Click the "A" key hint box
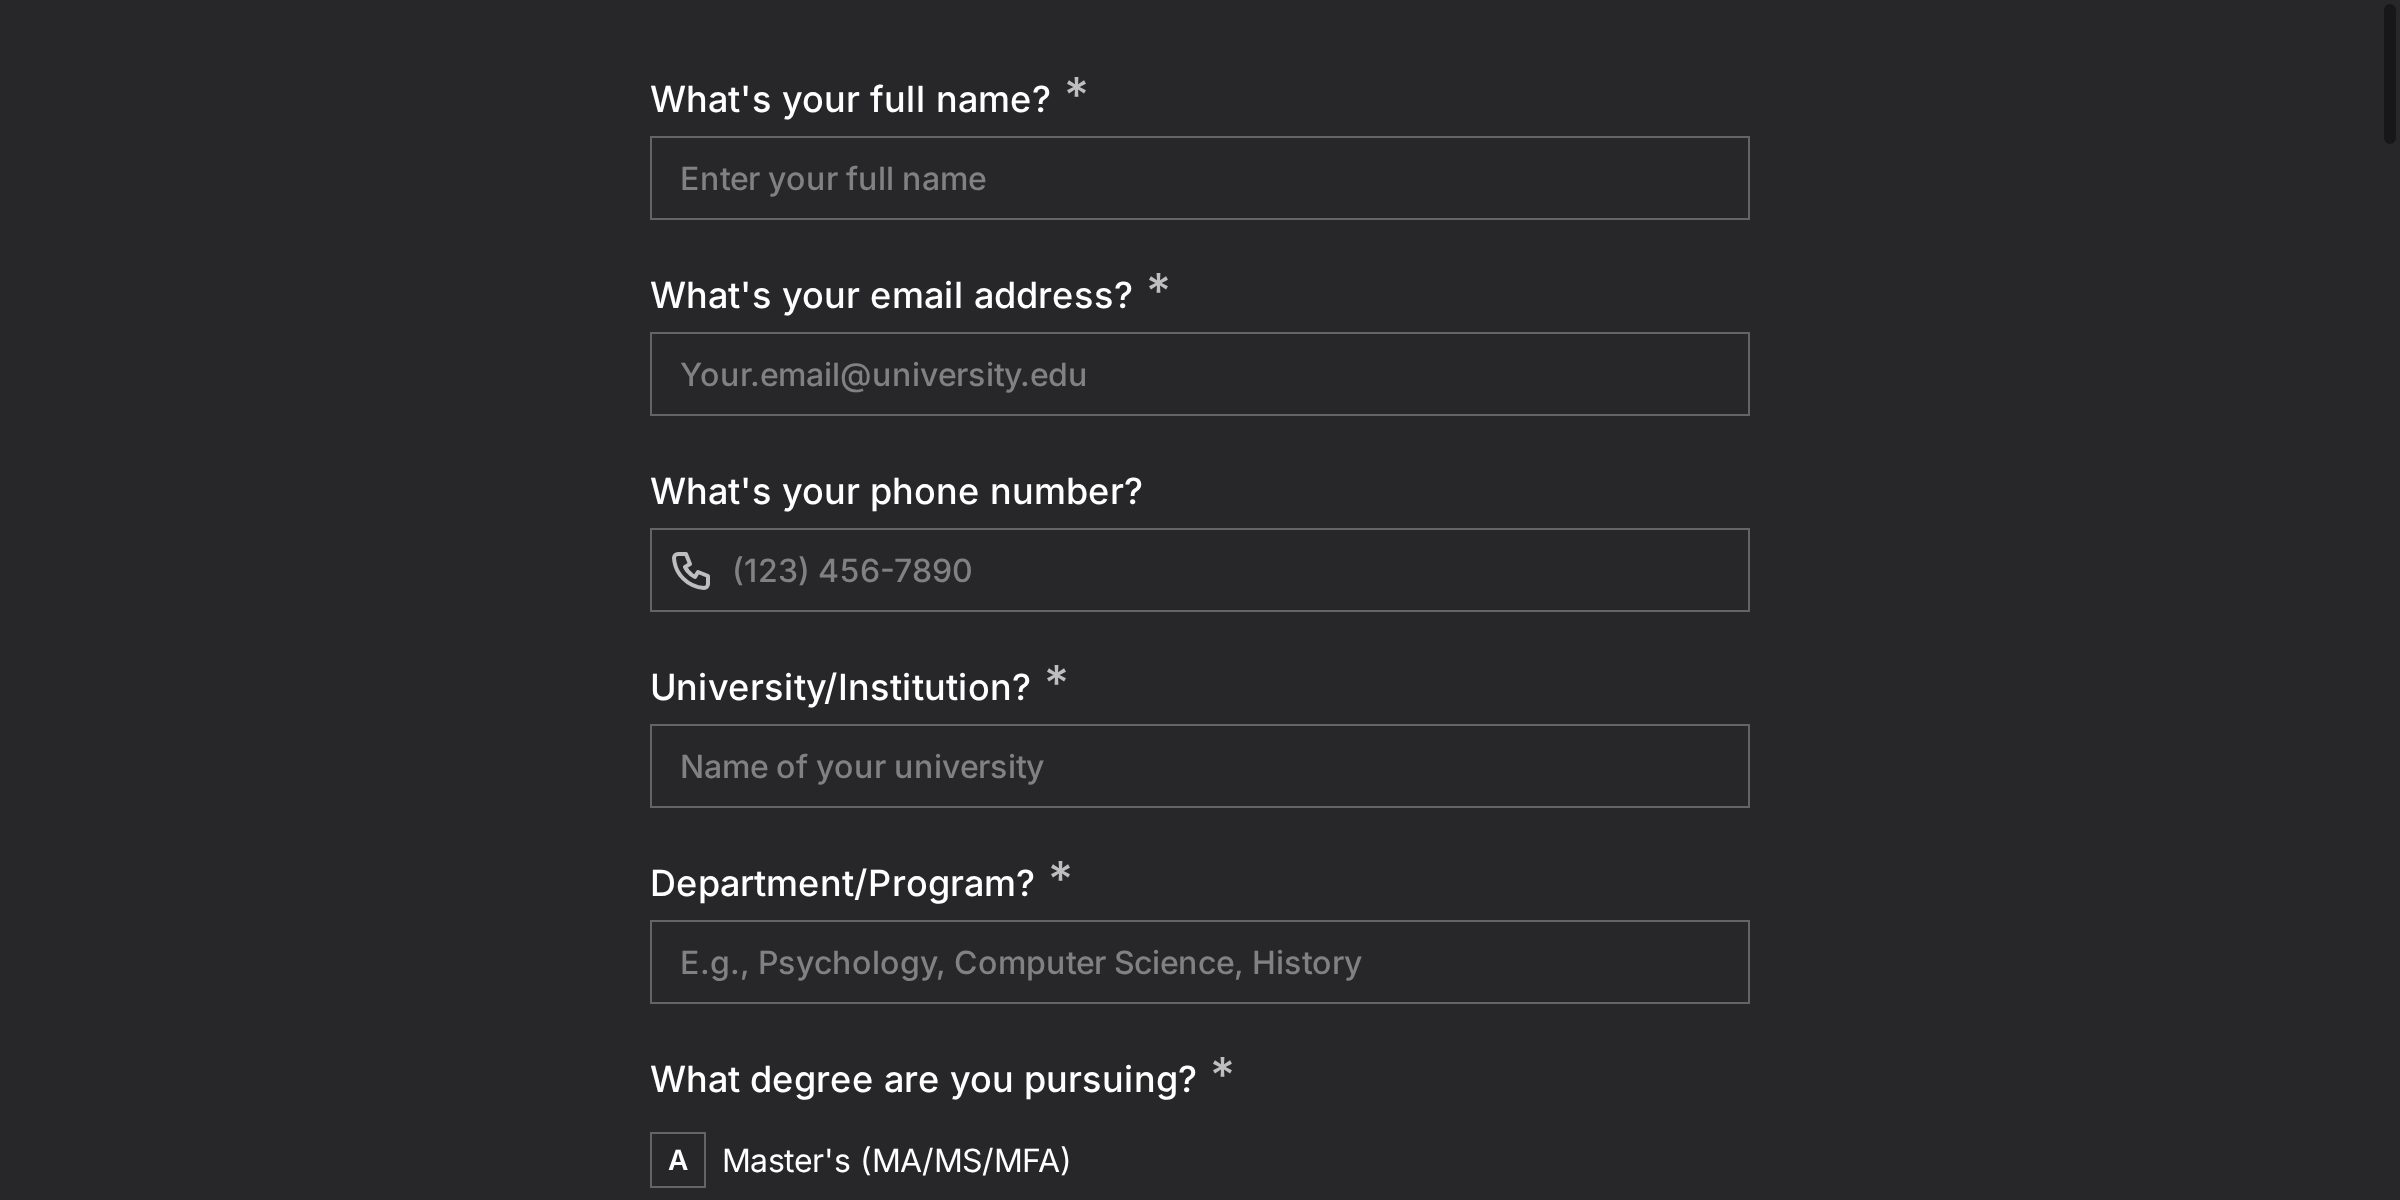The width and height of the screenshot is (2400, 1200). [678, 1160]
